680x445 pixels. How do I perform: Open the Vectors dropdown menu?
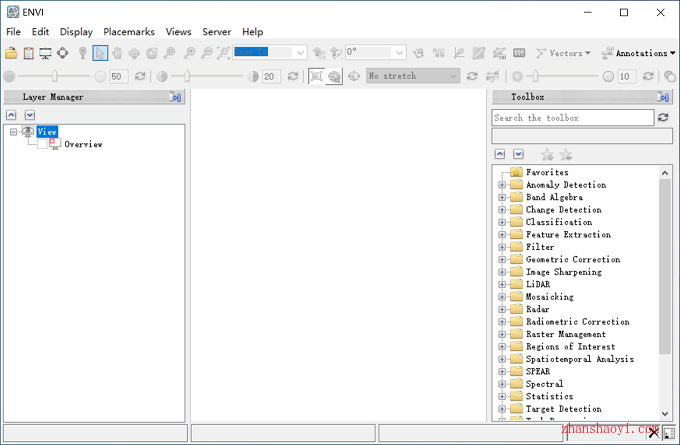[563, 53]
